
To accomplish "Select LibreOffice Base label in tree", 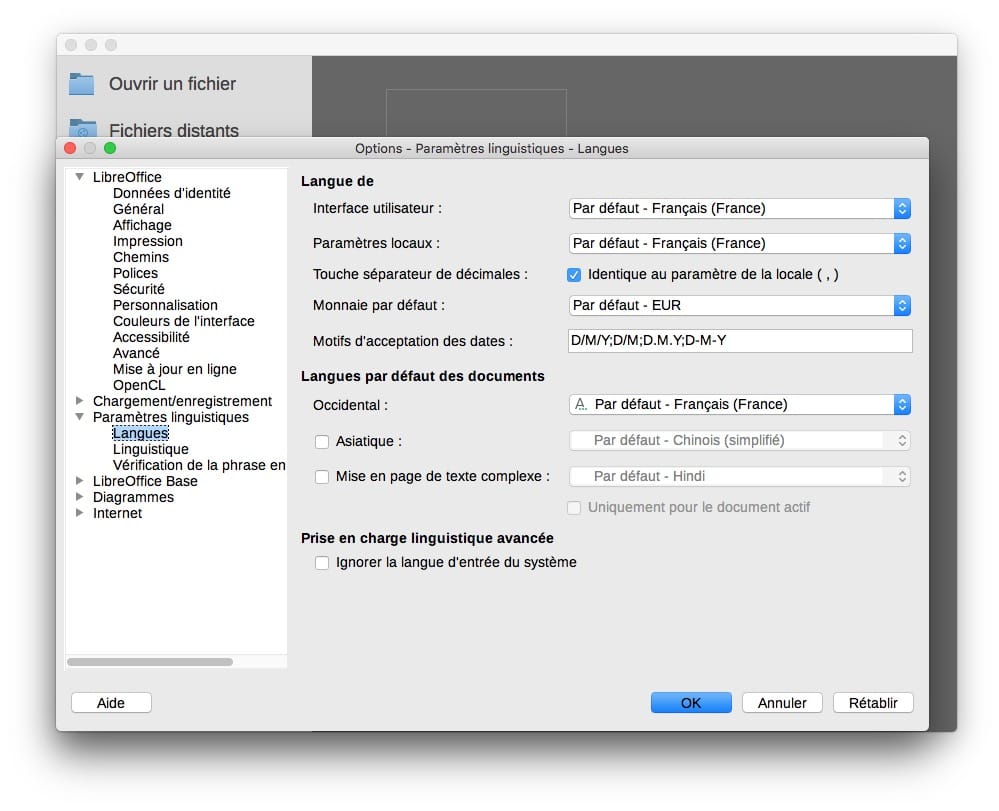I will 145,481.
